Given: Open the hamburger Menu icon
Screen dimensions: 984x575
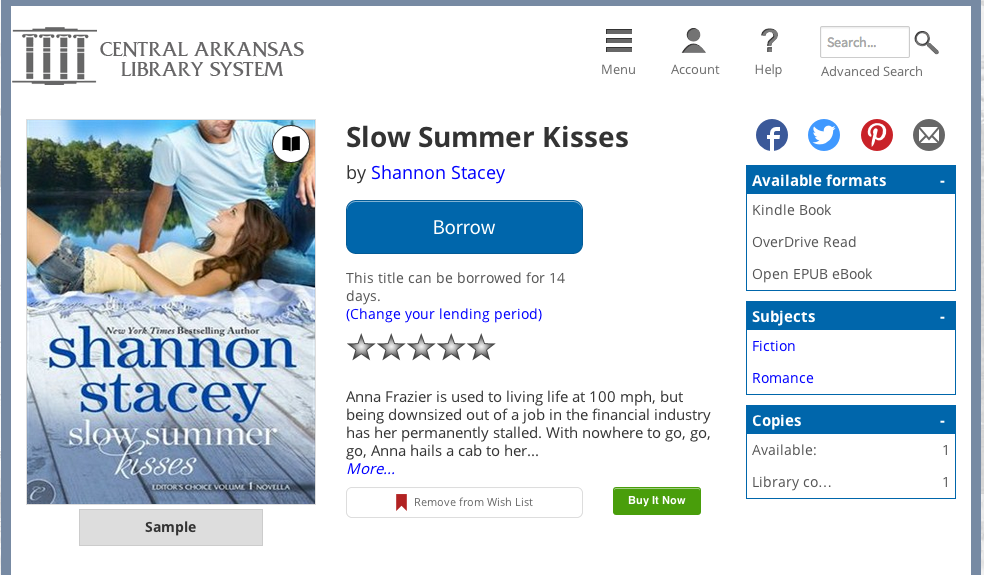Looking at the screenshot, I should [x=618, y=42].
